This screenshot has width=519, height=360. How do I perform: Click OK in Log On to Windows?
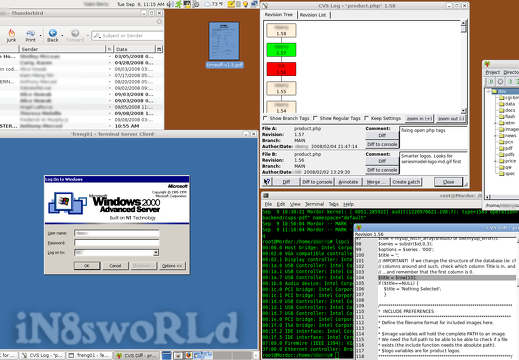[x=87, y=266]
